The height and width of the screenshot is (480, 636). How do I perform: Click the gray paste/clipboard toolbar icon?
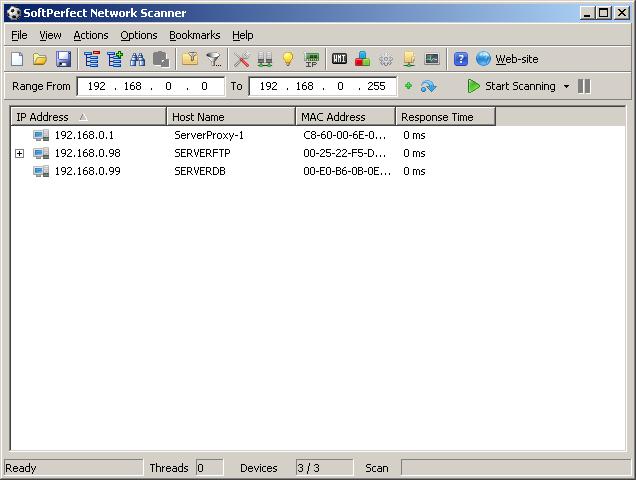pyautogui.click(x=161, y=59)
